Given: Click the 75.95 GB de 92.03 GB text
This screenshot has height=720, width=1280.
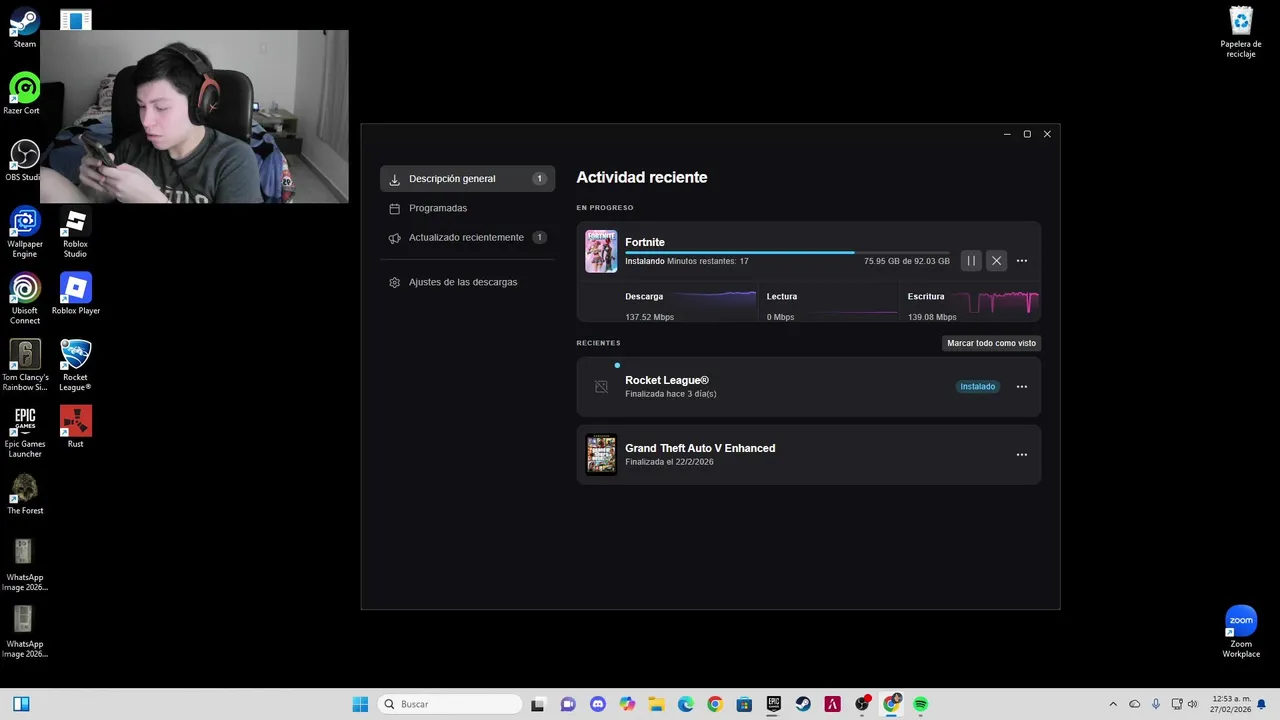Looking at the screenshot, I should (907, 261).
